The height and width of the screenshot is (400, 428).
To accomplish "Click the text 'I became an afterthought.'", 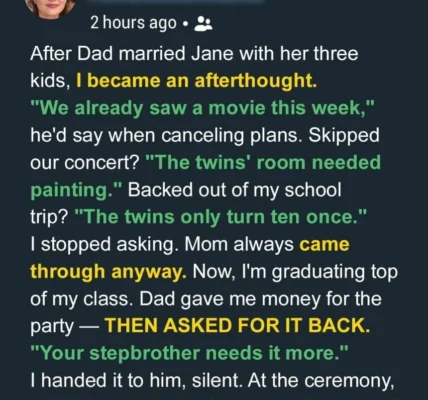I will click(196, 81).
